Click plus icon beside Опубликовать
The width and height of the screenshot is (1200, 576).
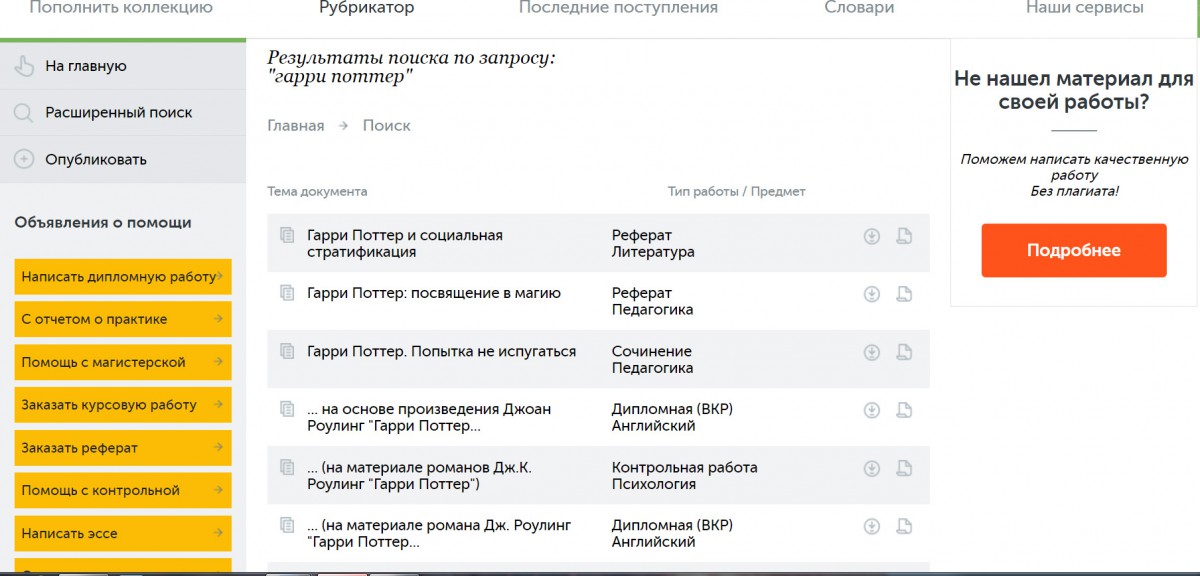23,159
